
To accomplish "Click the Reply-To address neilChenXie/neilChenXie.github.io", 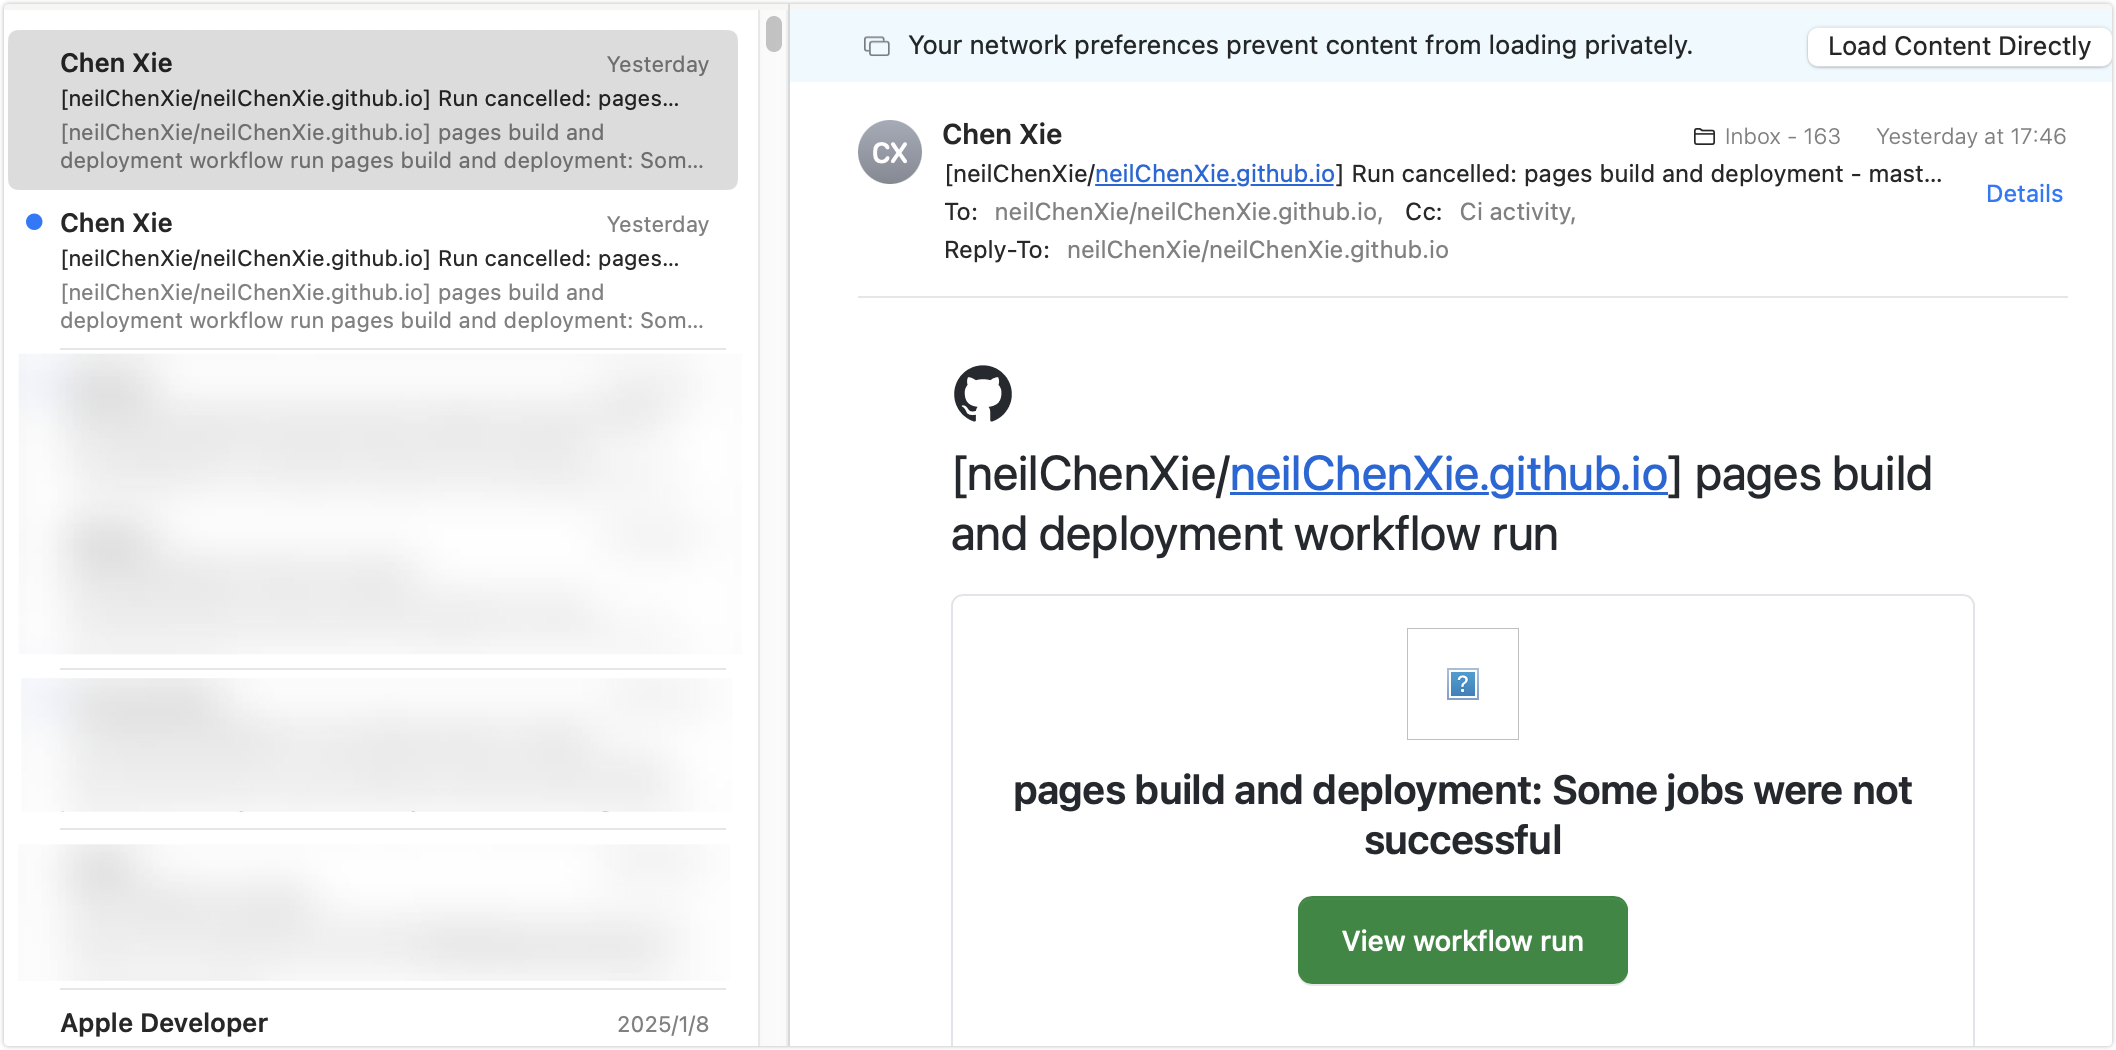I will click(x=1257, y=250).
